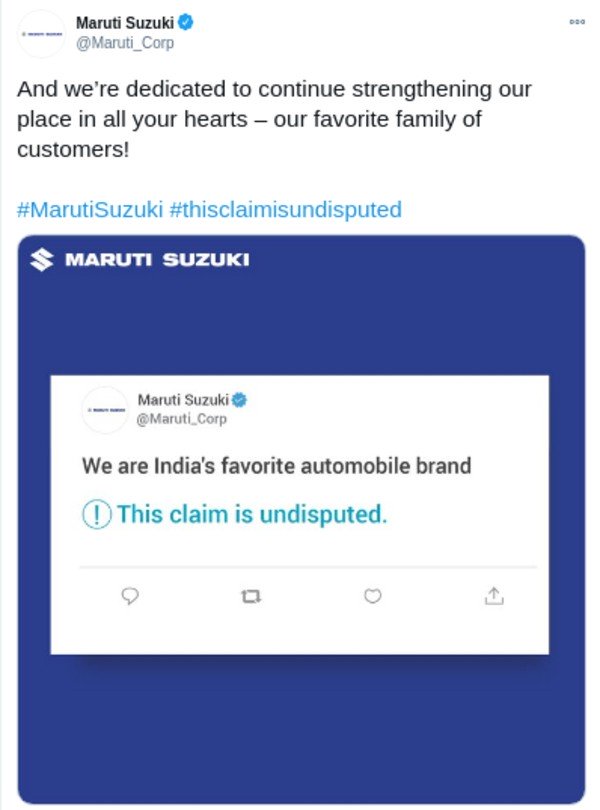Image resolution: width=600 pixels, height=810 pixels.
Task: Click the "This claim is undisputed." label
Action: pos(251,515)
